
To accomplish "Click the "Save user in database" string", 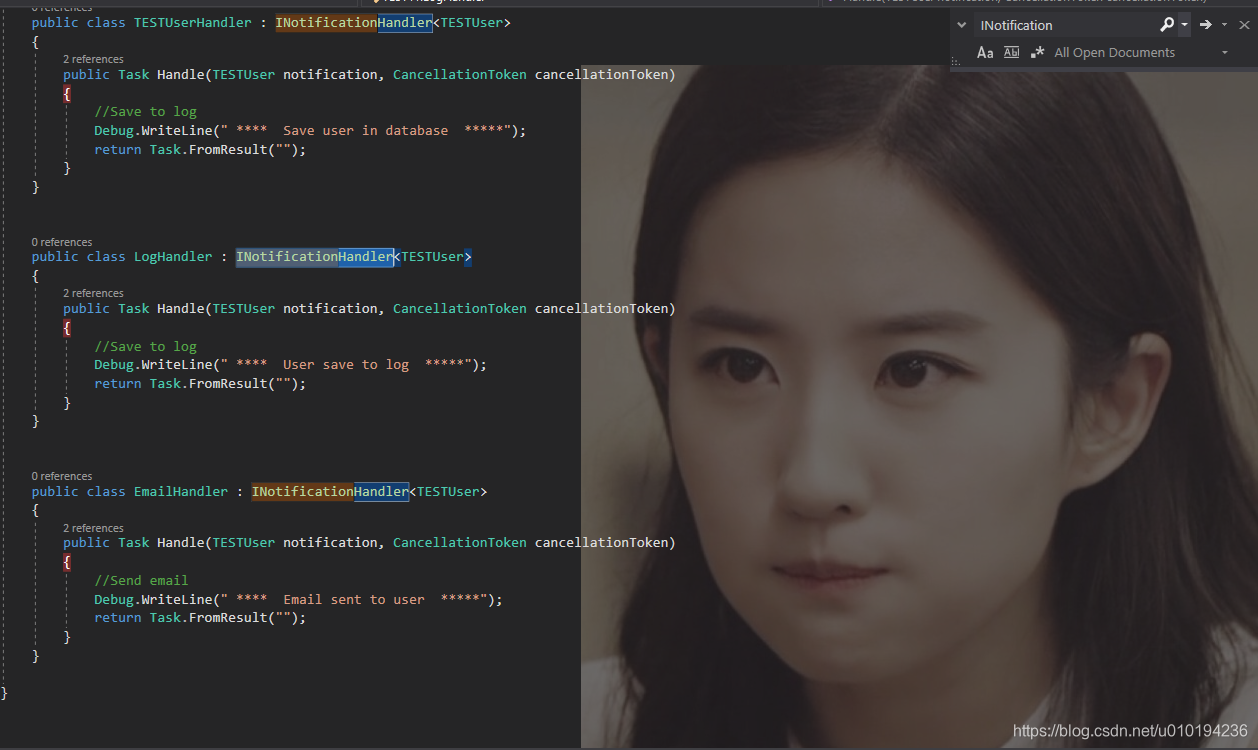I will (x=365, y=130).
